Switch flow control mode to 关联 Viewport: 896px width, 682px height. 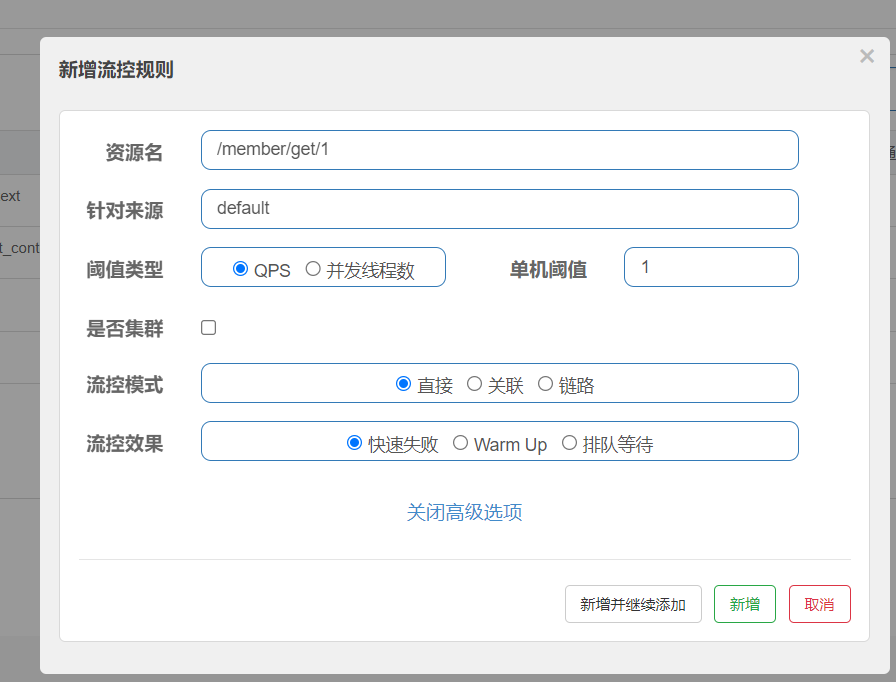point(475,384)
